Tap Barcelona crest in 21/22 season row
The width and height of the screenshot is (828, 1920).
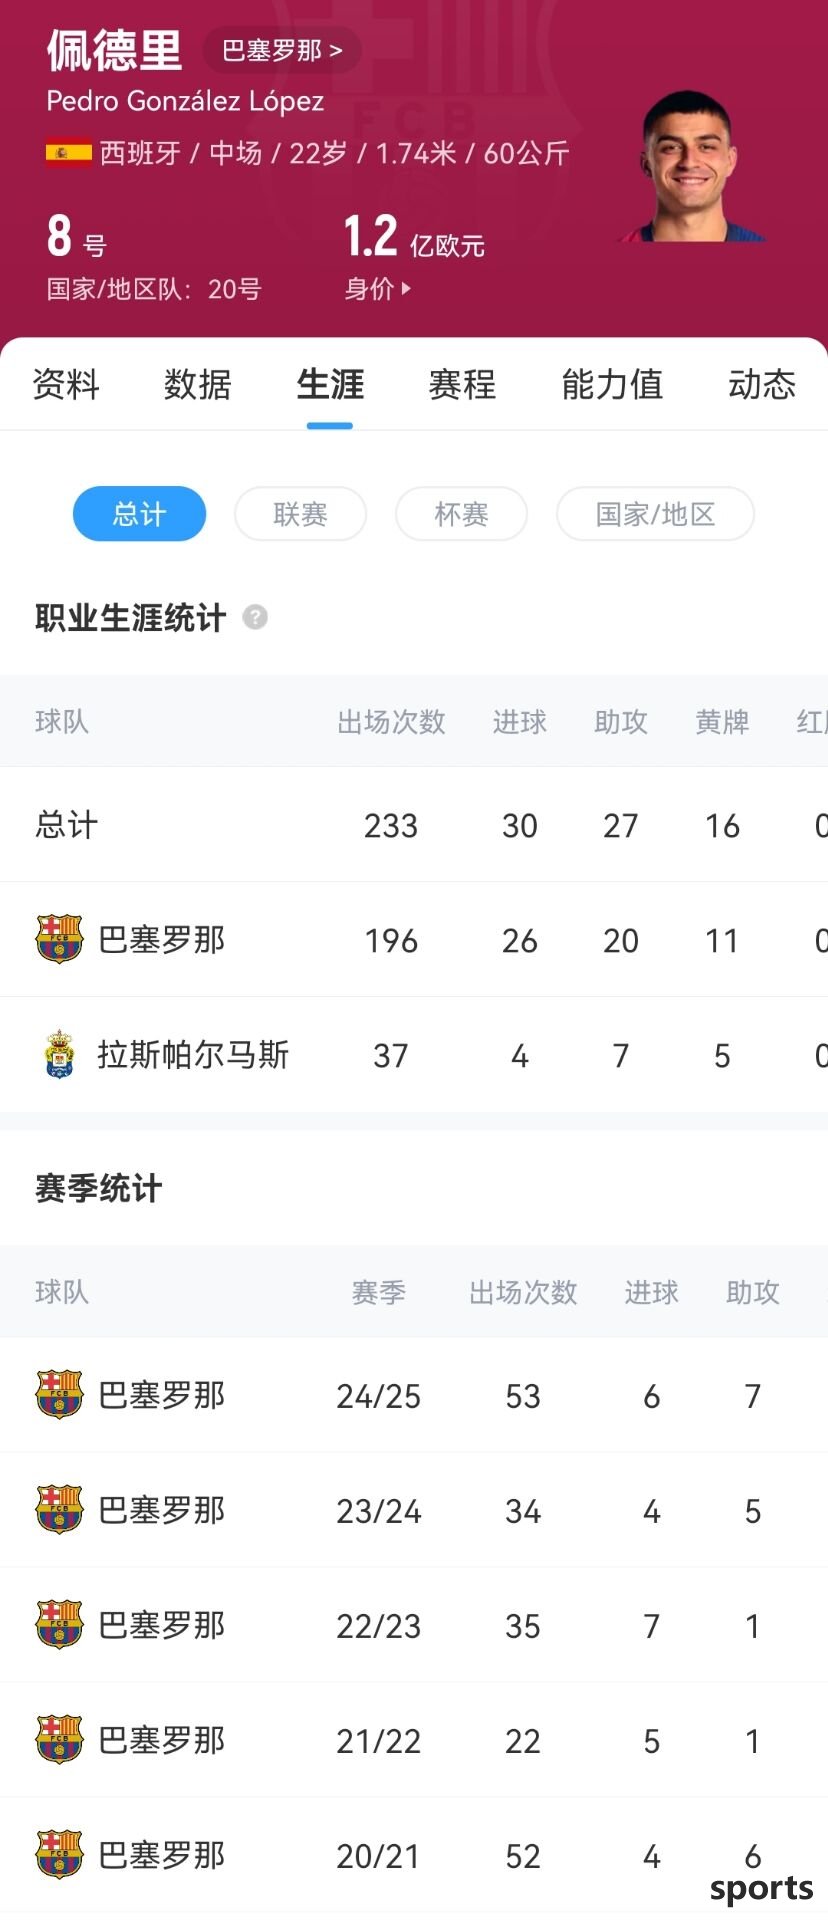(59, 1739)
